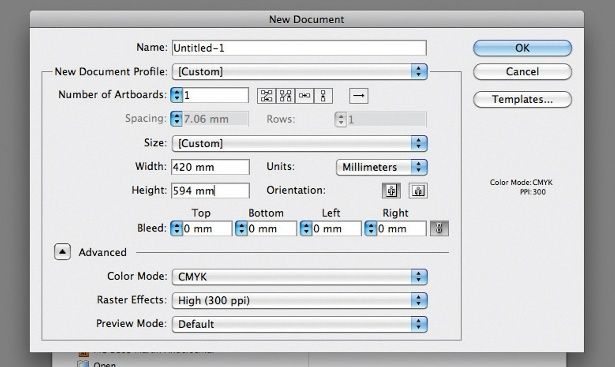Adjust the Right bleed stepper
Viewport: 615px width, 367px height.
tap(371, 228)
